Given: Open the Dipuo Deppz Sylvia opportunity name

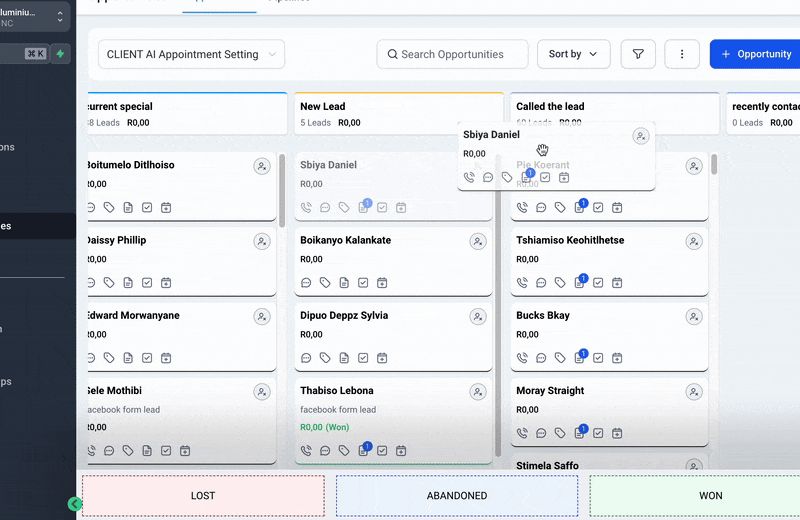Looking at the screenshot, I should [x=344, y=315].
